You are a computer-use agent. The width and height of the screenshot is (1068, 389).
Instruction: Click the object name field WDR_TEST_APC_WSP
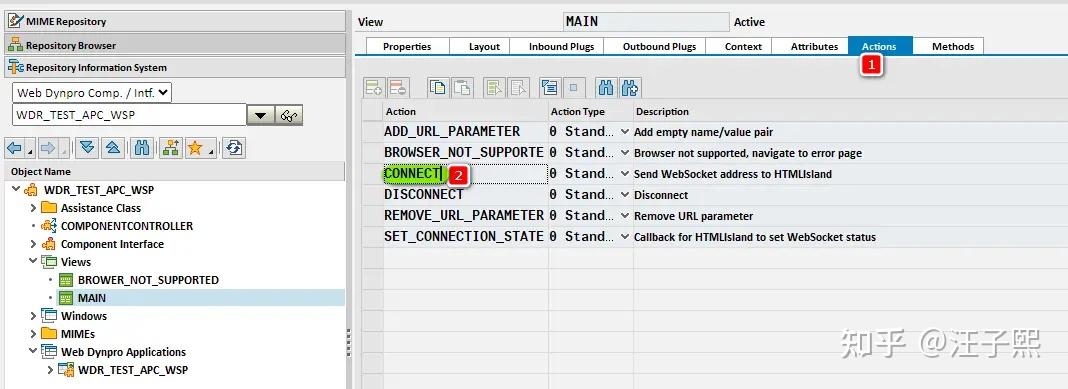pos(129,115)
